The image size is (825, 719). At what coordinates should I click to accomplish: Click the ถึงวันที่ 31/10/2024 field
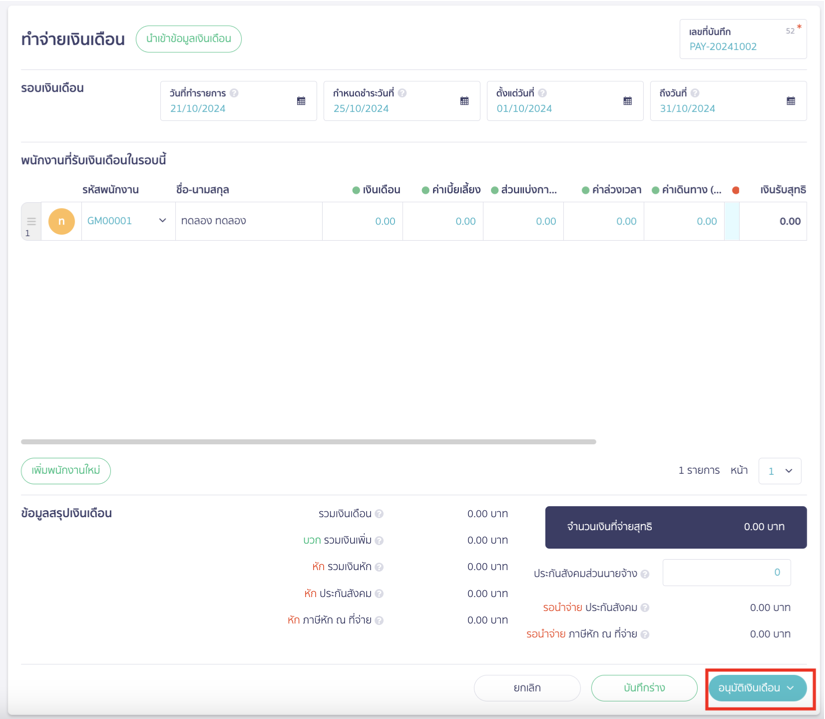[728, 101]
